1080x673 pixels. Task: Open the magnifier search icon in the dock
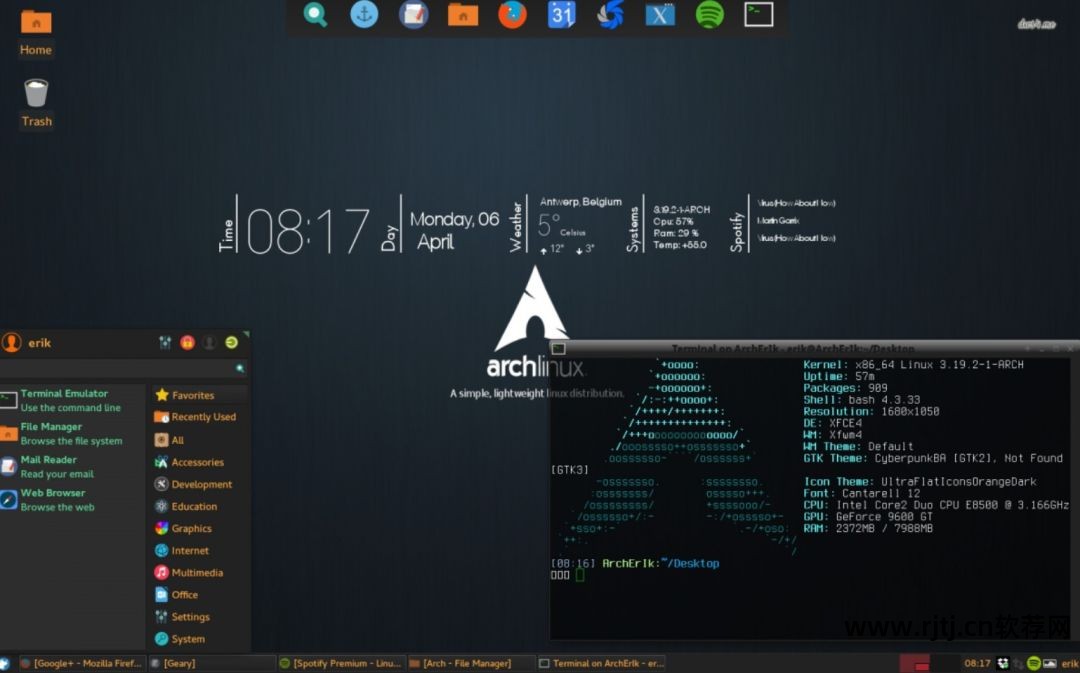coord(315,14)
